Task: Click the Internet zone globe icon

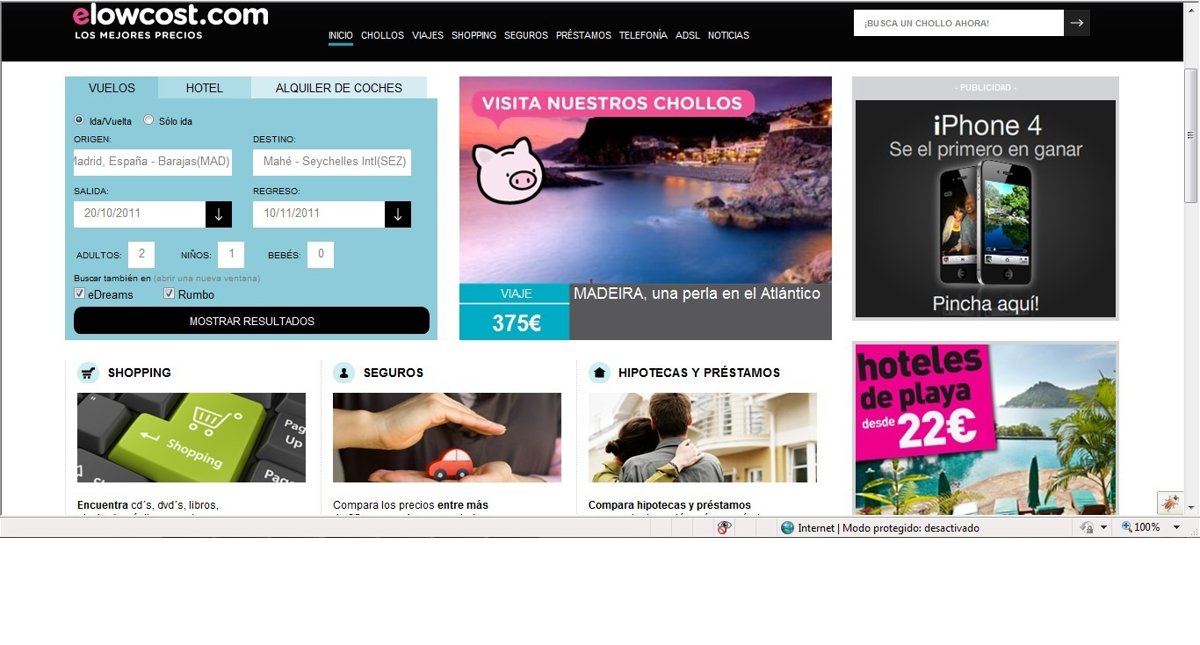Action: [x=787, y=528]
